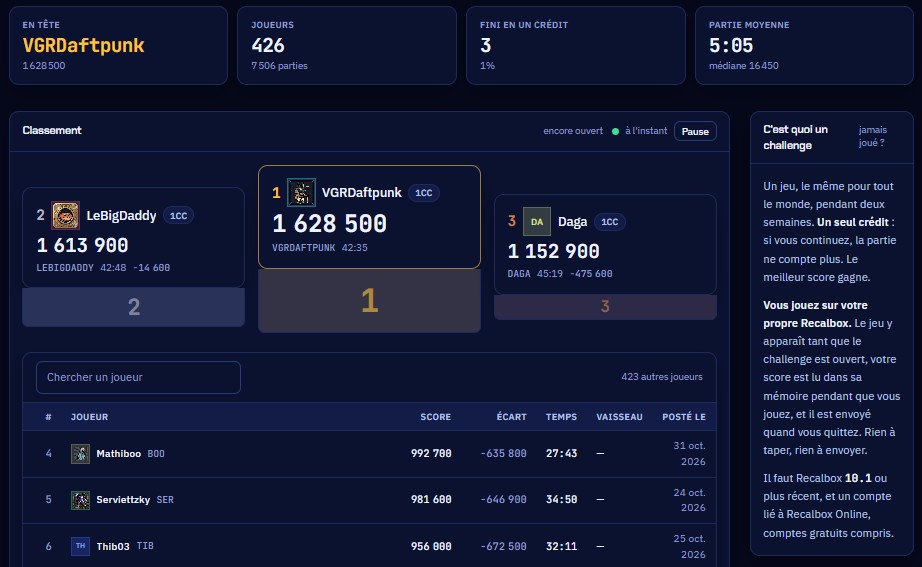
Task: Click the 1CC badge next to VGRDaftpunk
Action: 423,193
